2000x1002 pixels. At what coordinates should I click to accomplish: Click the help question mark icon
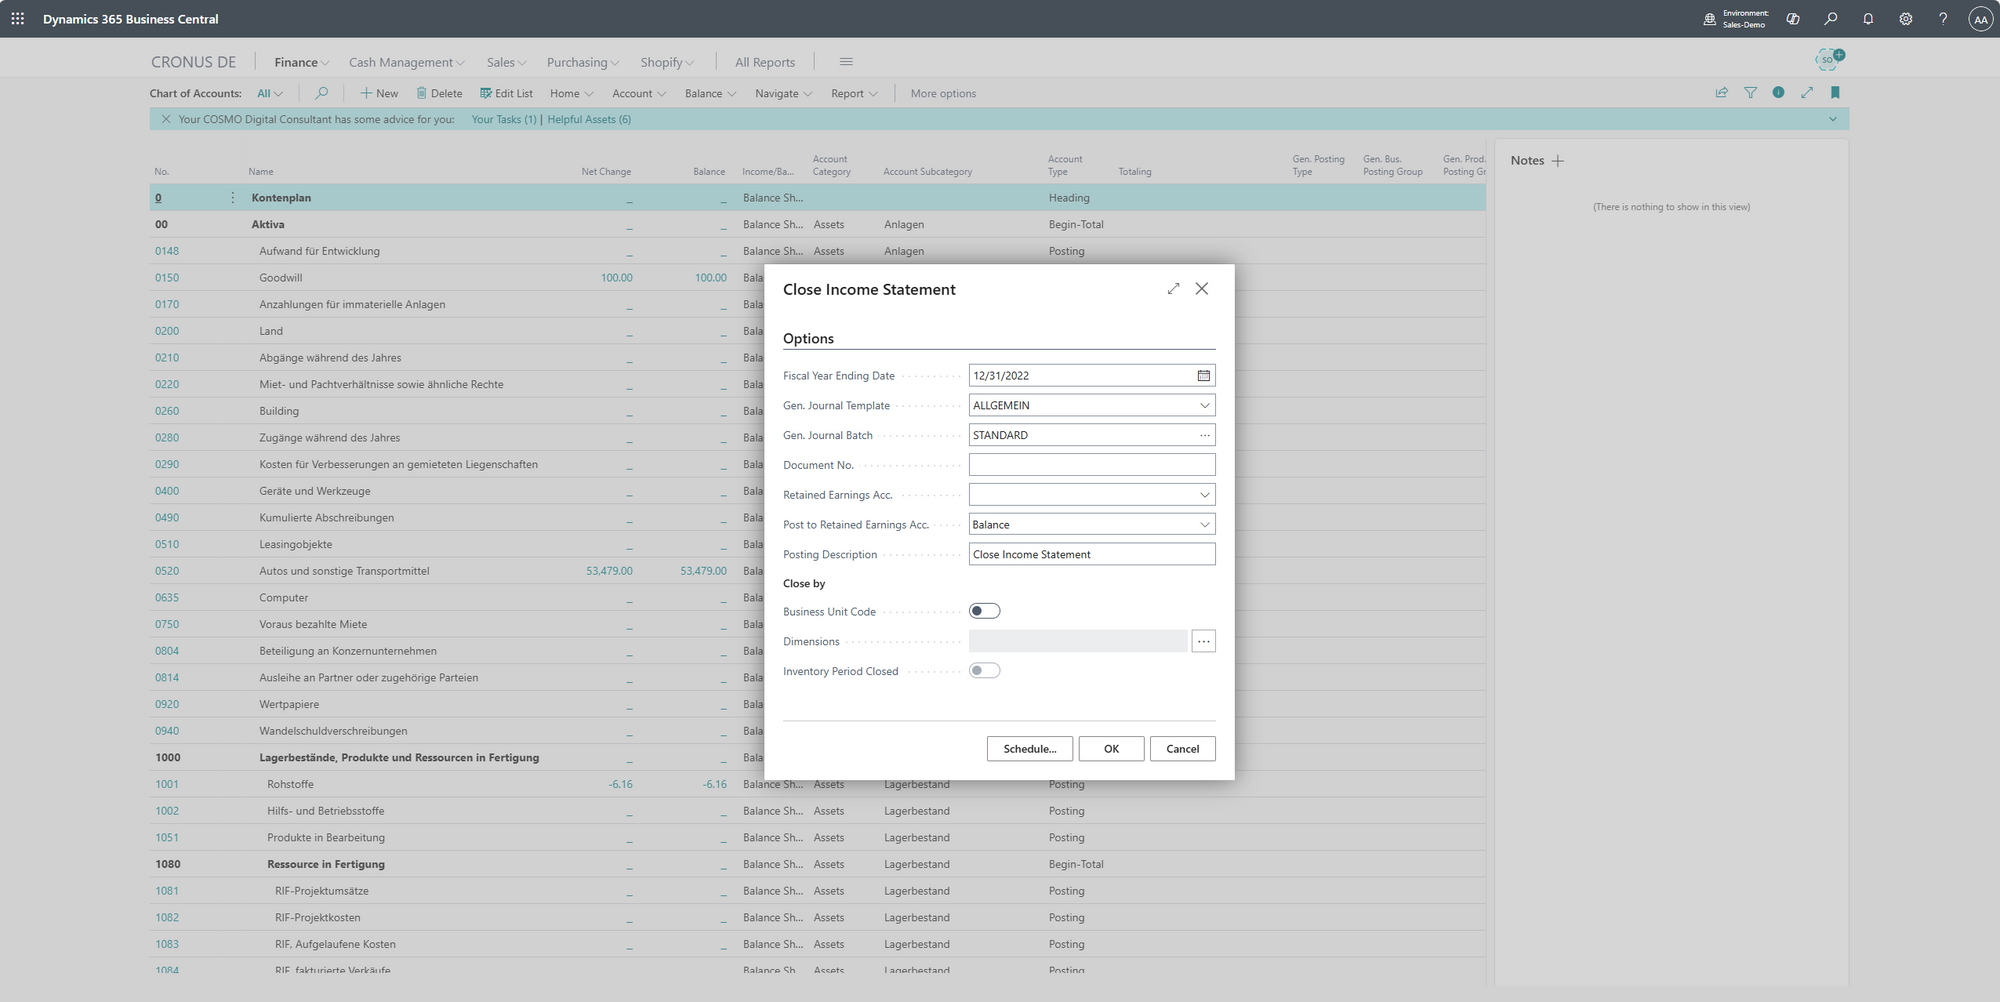click(1942, 19)
